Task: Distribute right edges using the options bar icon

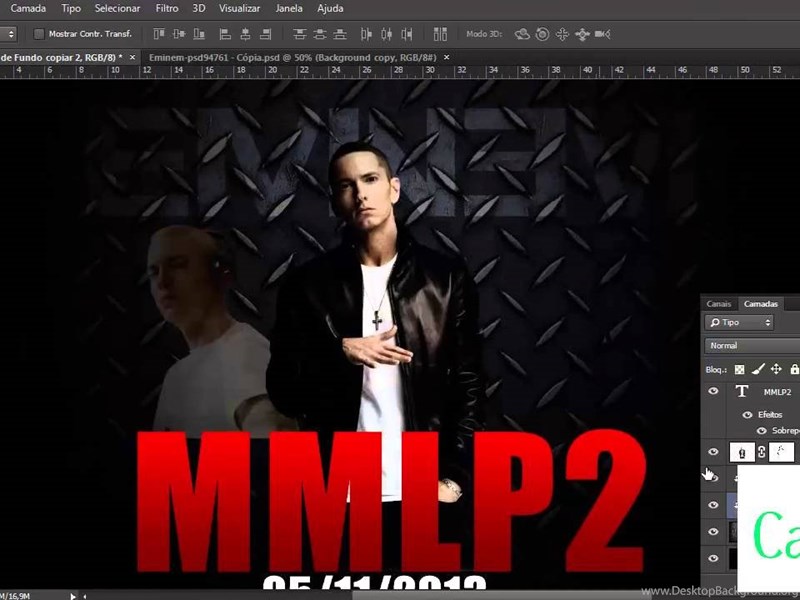Action: tap(407, 34)
